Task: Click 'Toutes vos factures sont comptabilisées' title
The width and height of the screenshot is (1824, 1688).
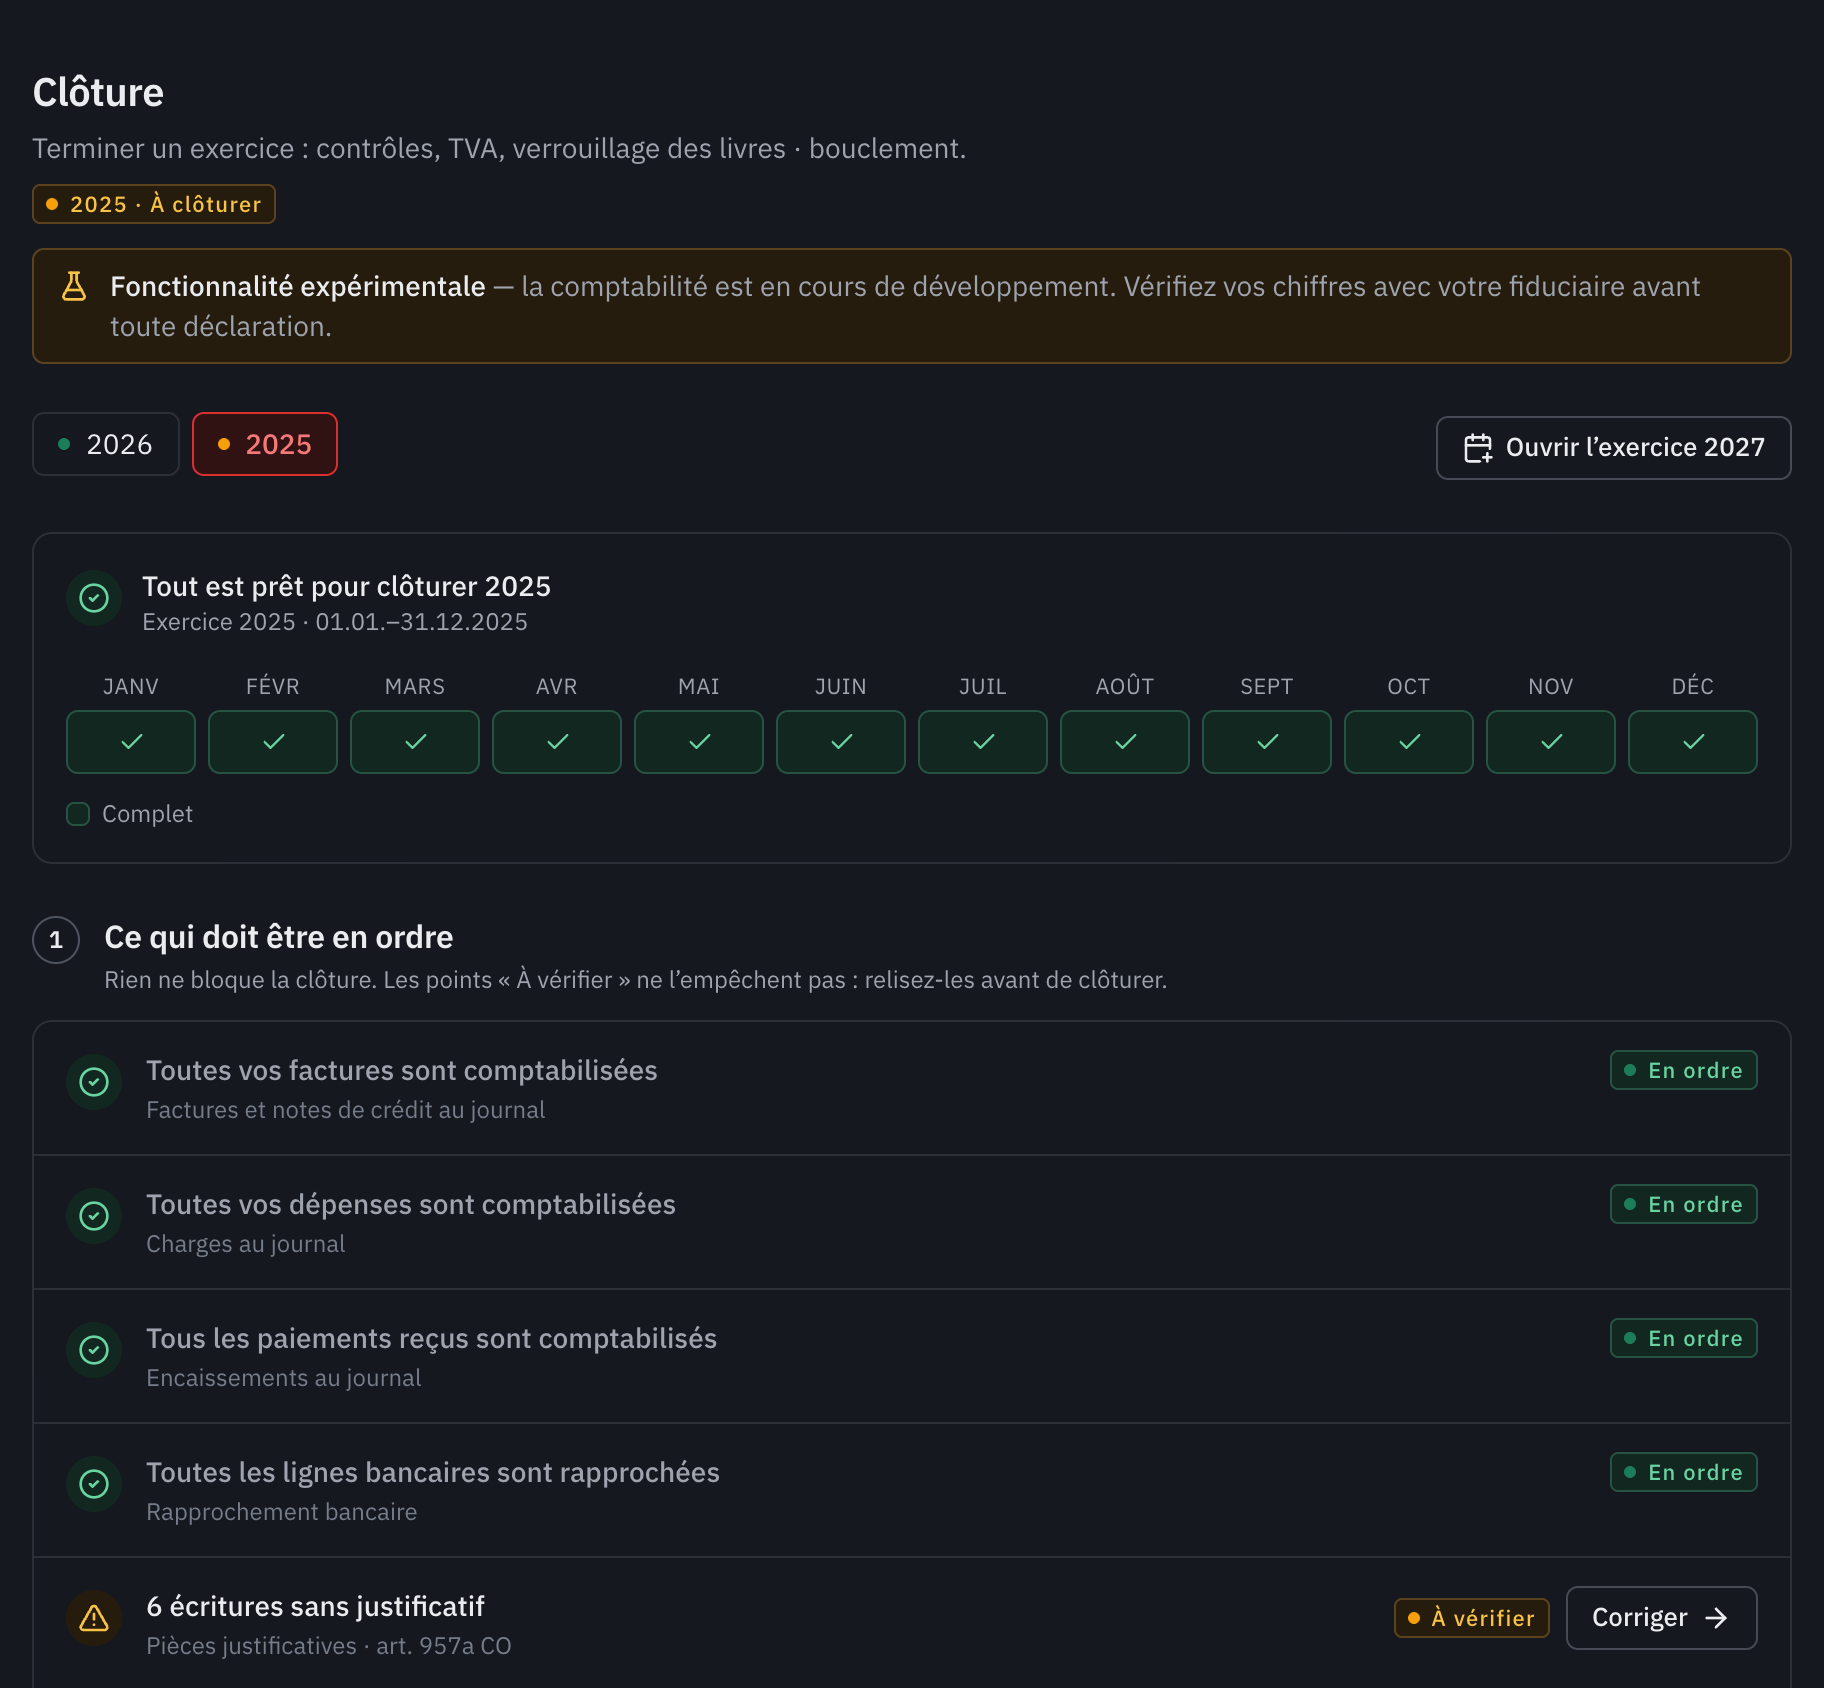Action: pos(402,1071)
